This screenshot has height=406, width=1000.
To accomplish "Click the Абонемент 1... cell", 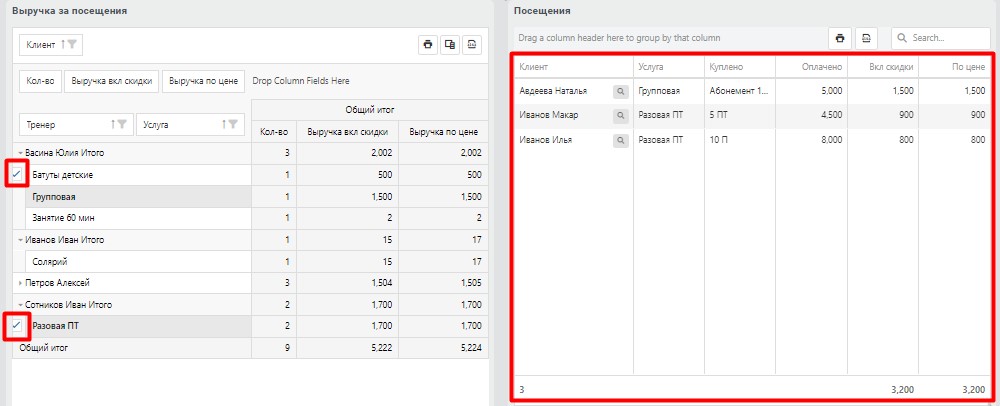I will click(x=740, y=91).
